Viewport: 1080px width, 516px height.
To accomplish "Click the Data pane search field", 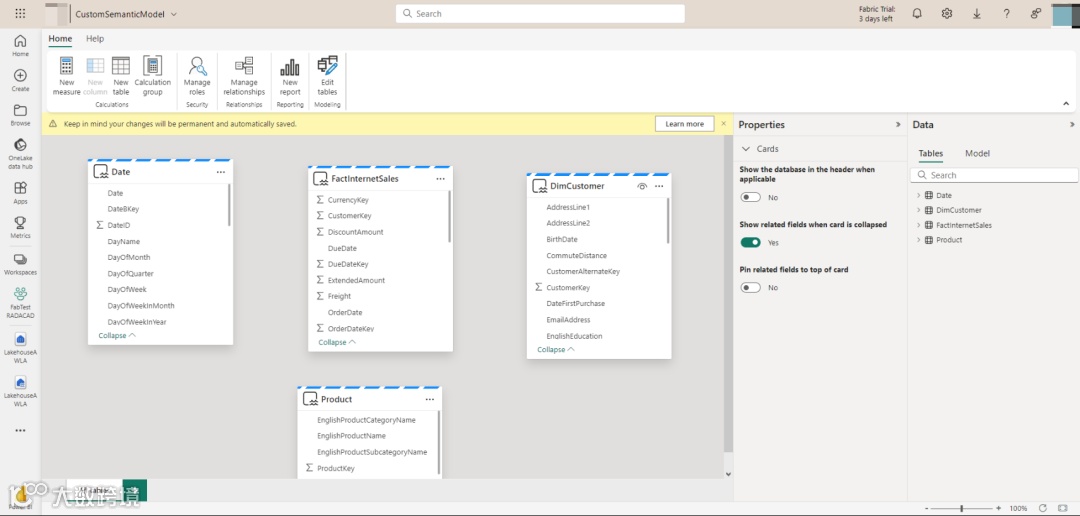I will click(994, 175).
